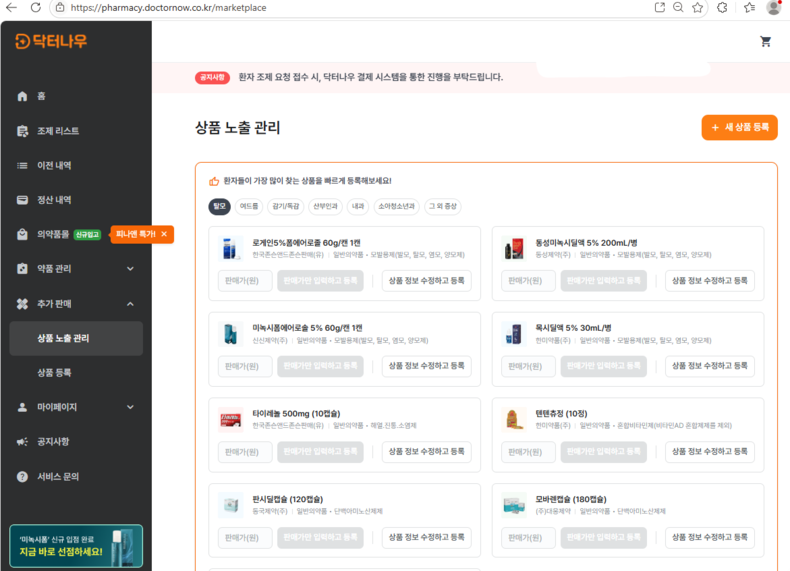Open the shopping cart icon

(x=766, y=42)
